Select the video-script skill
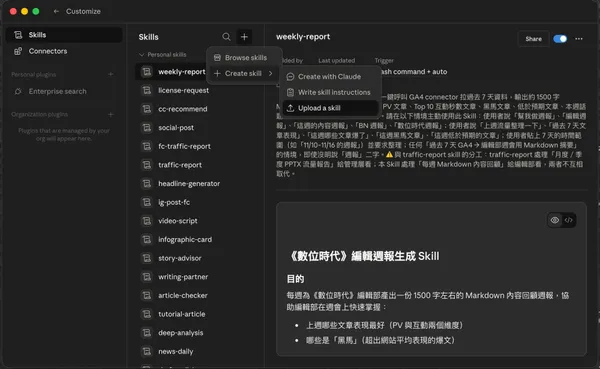This screenshot has width=600, height=369. tap(196, 221)
